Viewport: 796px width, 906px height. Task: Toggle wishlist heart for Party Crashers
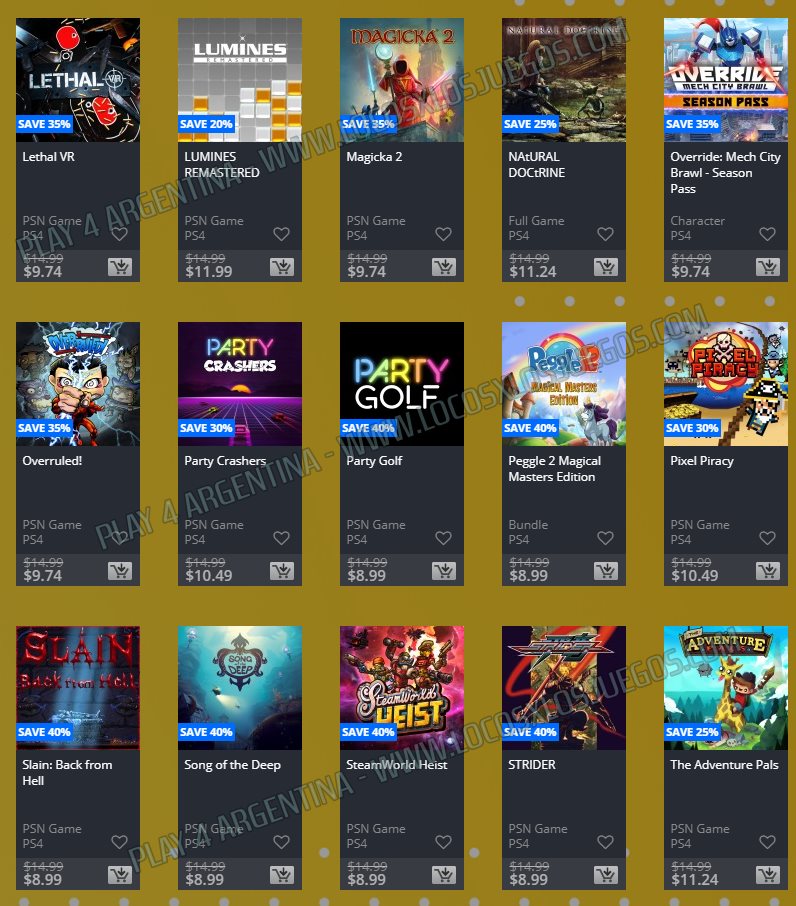click(281, 538)
